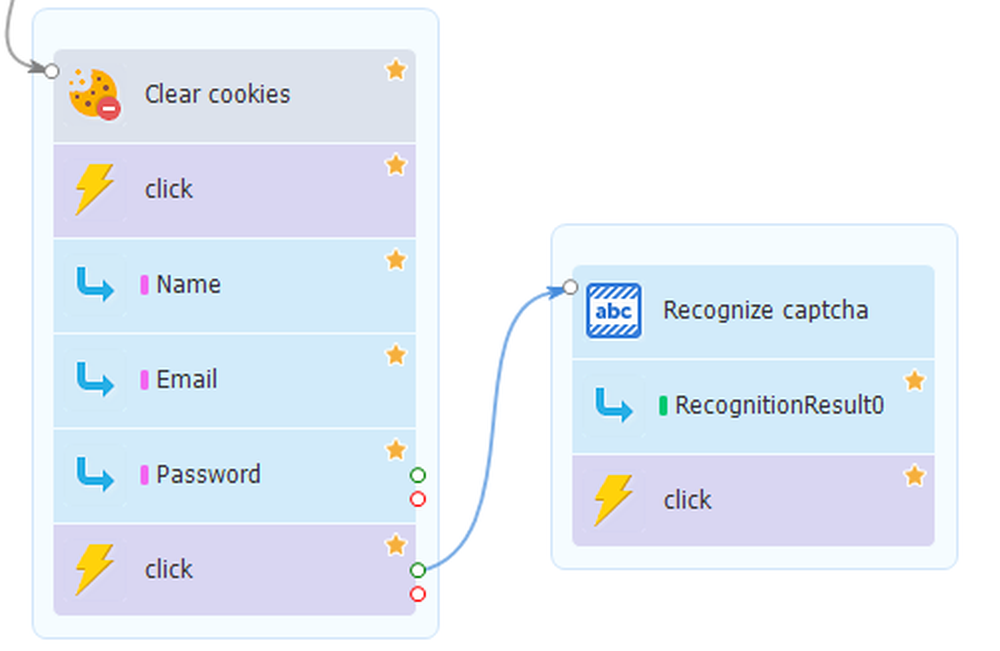The image size is (1000, 651).
Task: Select the Email variable label
Action: pyautogui.click(x=187, y=379)
